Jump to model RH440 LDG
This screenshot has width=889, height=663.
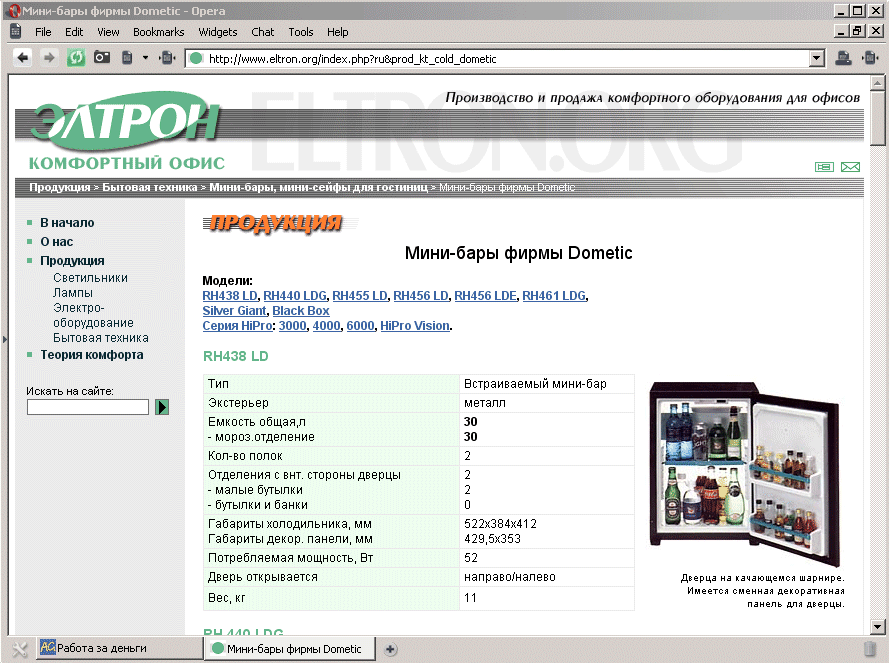click(295, 296)
